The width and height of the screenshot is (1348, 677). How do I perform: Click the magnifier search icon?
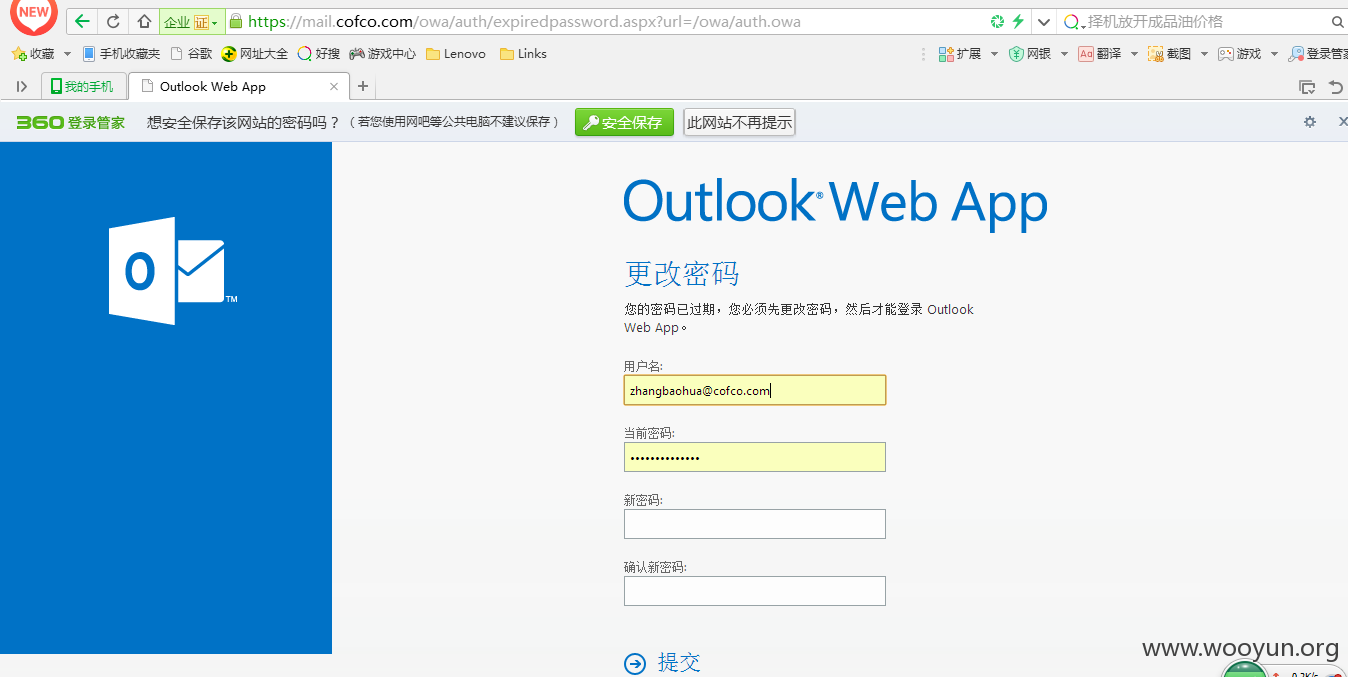pyautogui.click(x=1337, y=22)
